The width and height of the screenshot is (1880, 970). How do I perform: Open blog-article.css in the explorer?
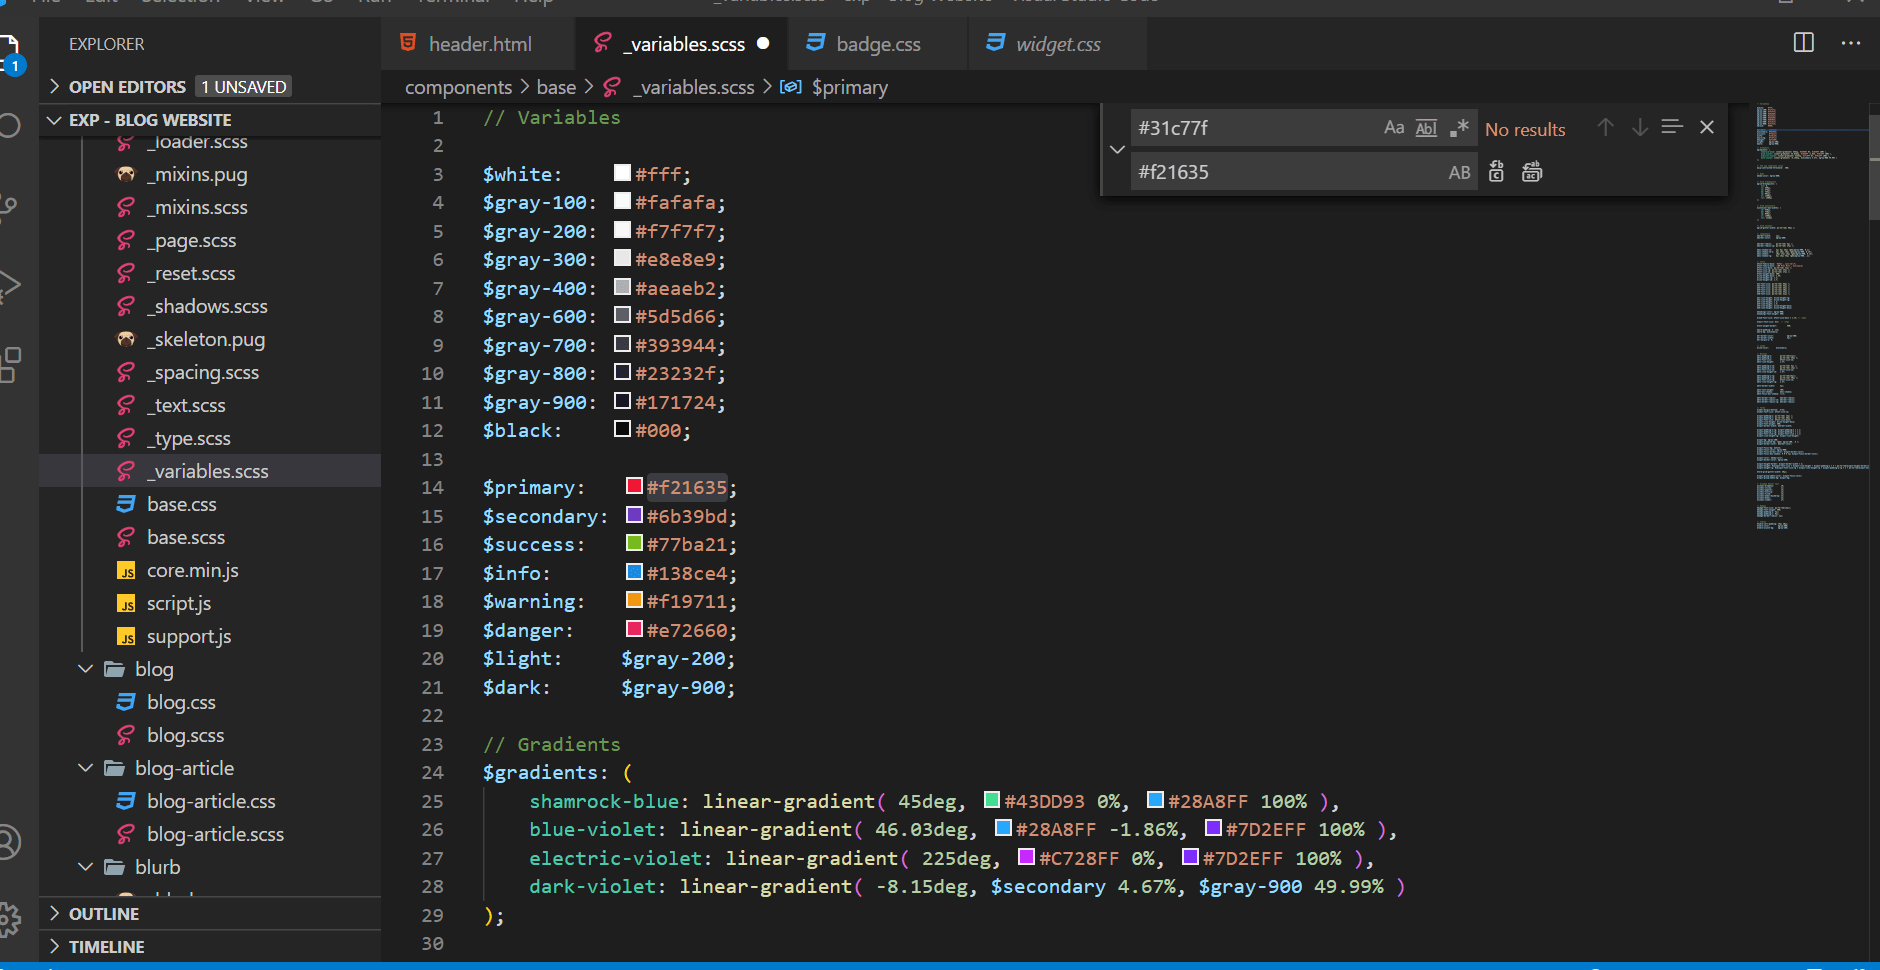point(210,801)
